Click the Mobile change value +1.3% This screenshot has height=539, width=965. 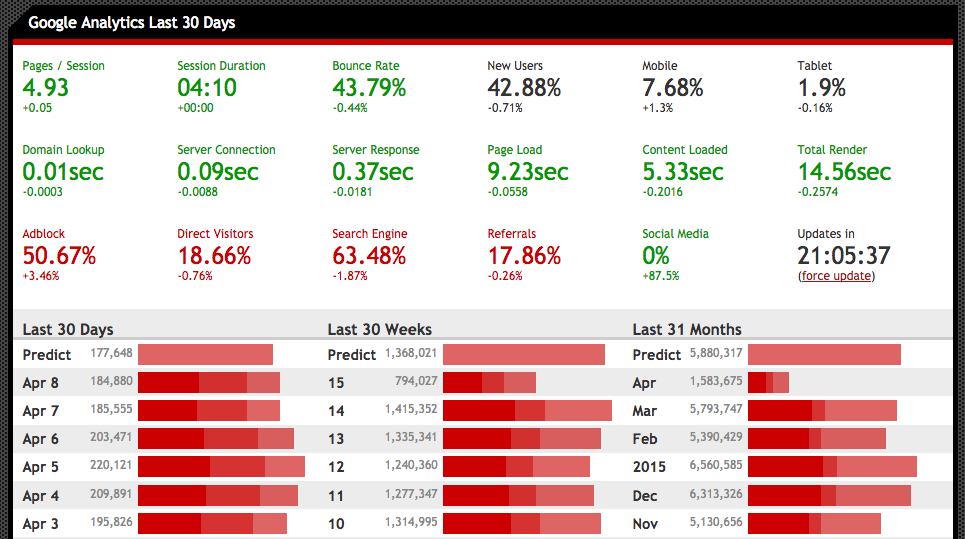pyautogui.click(x=658, y=108)
